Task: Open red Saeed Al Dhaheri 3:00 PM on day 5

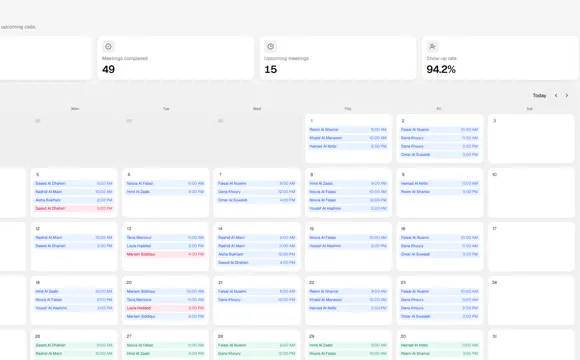Action: (x=74, y=208)
